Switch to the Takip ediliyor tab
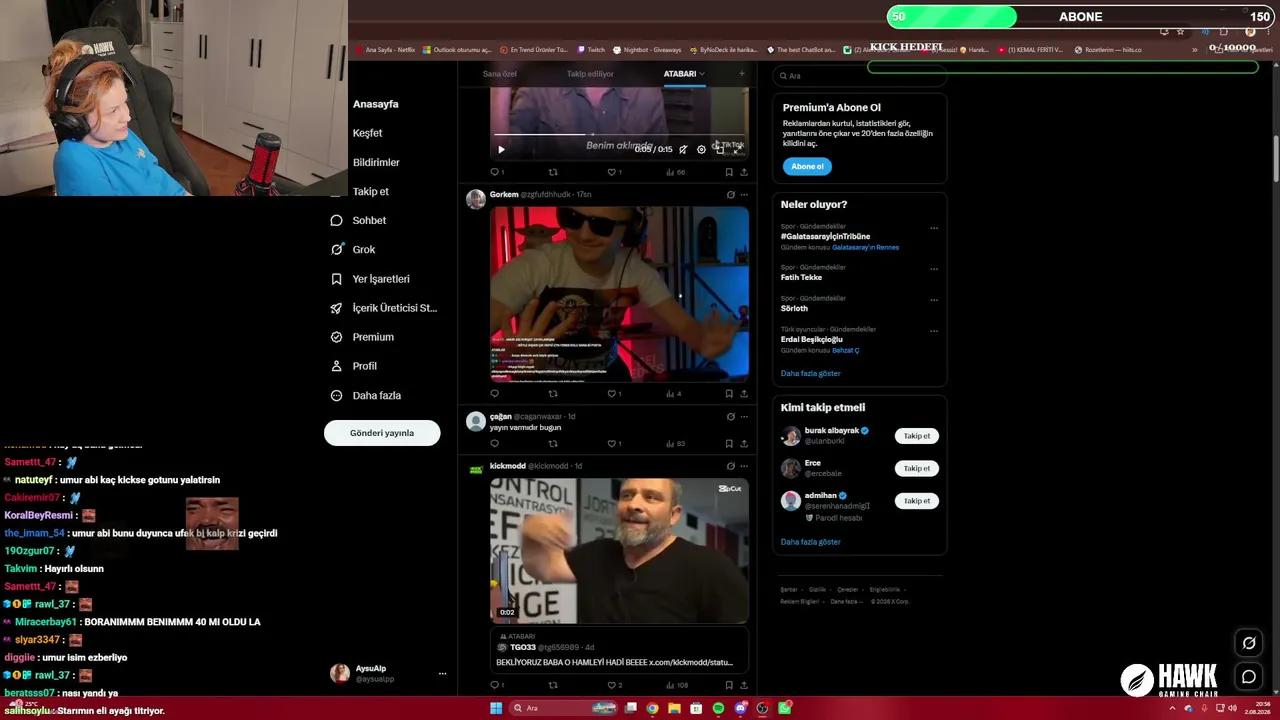Image resolution: width=1280 pixels, height=720 pixels. [590, 74]
